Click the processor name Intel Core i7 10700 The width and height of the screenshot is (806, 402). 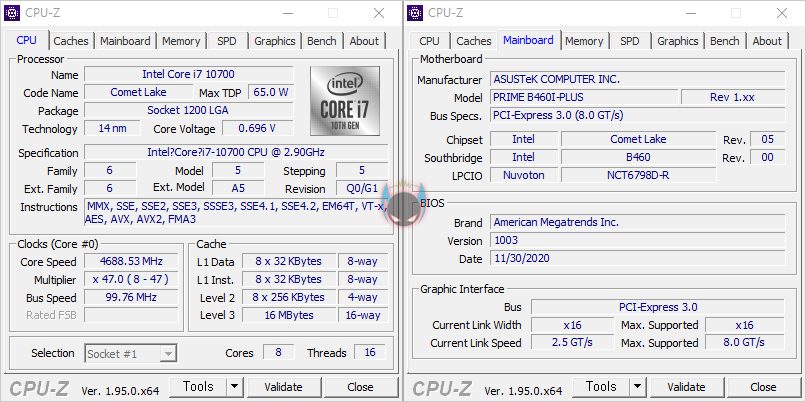(189, 74)
